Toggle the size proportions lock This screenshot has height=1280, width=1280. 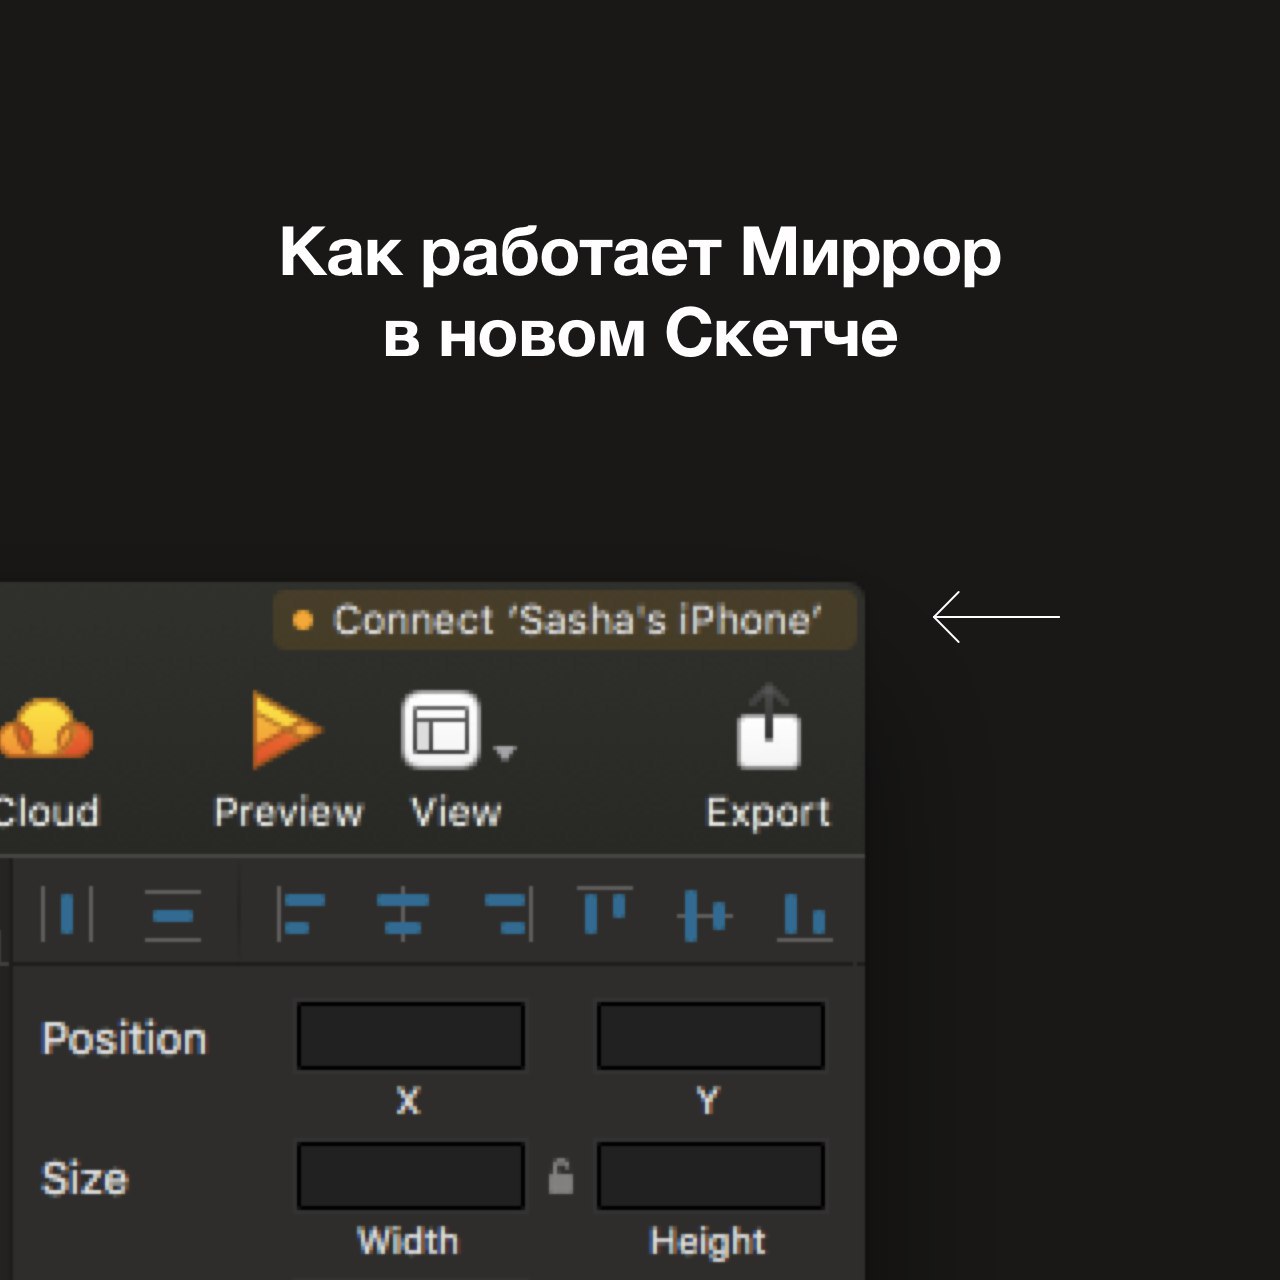[561, 1176]
